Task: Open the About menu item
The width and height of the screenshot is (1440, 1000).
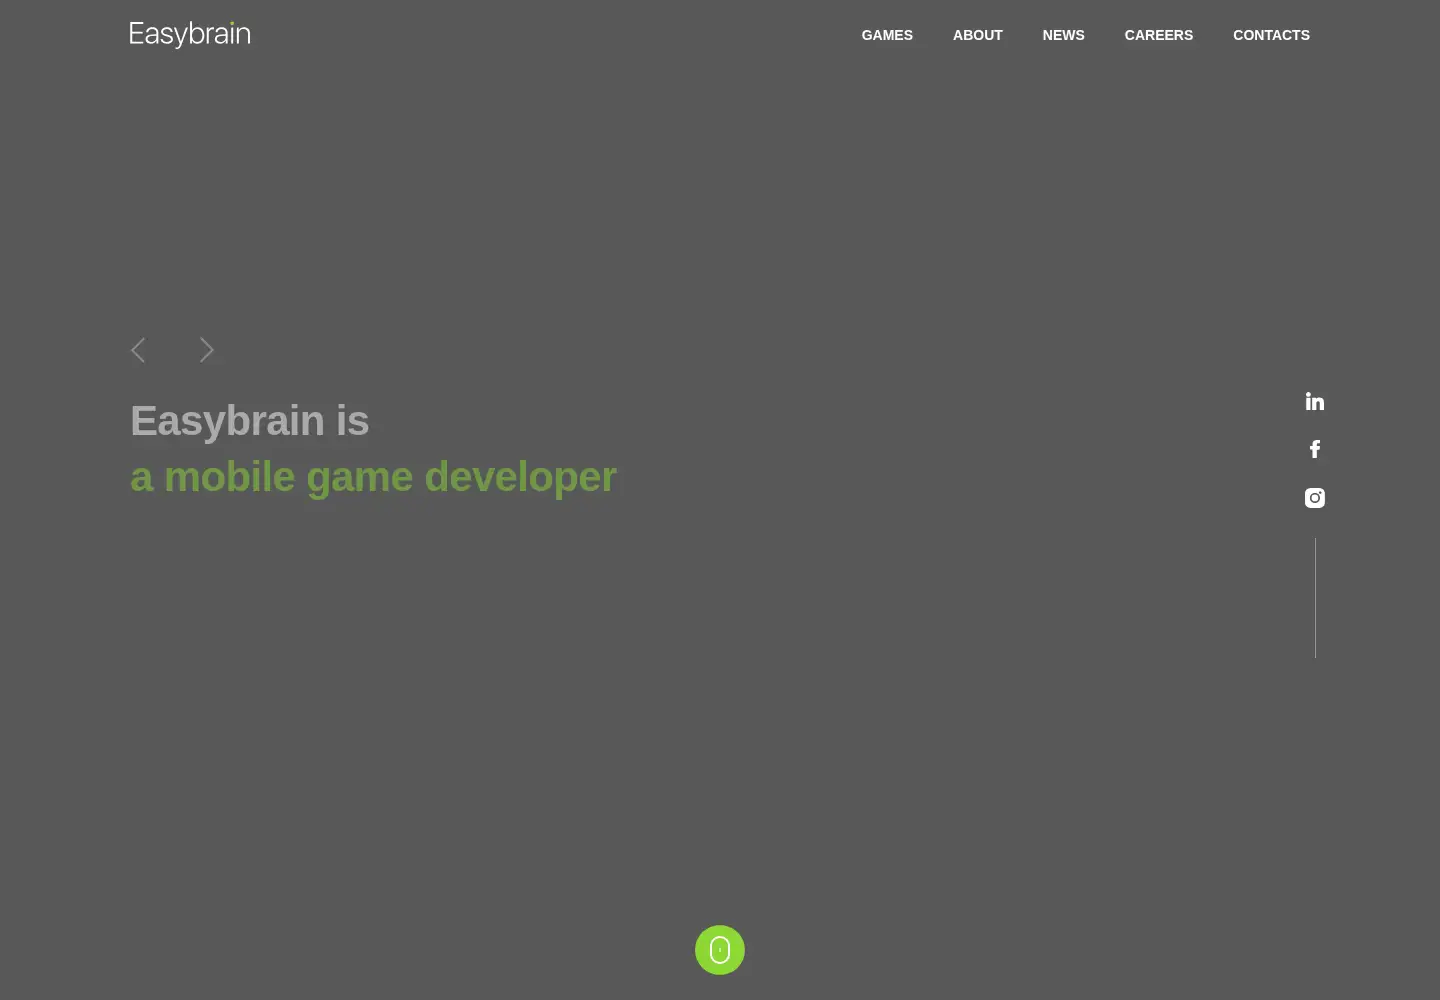Action: coord(978,35)
